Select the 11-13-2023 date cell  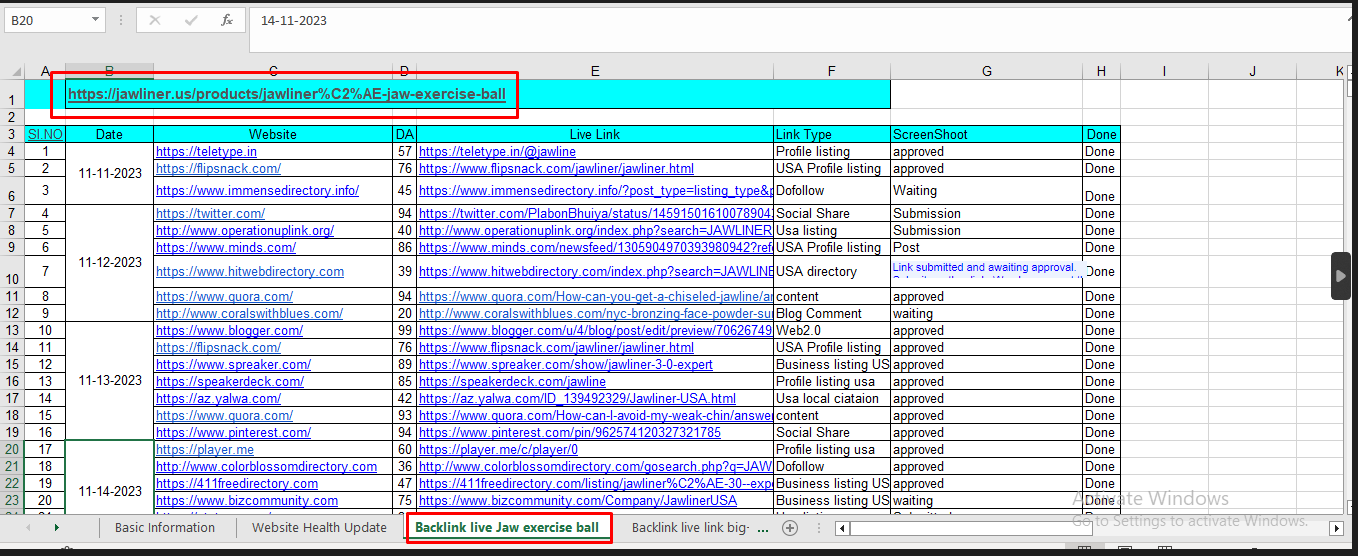(109, 381)
